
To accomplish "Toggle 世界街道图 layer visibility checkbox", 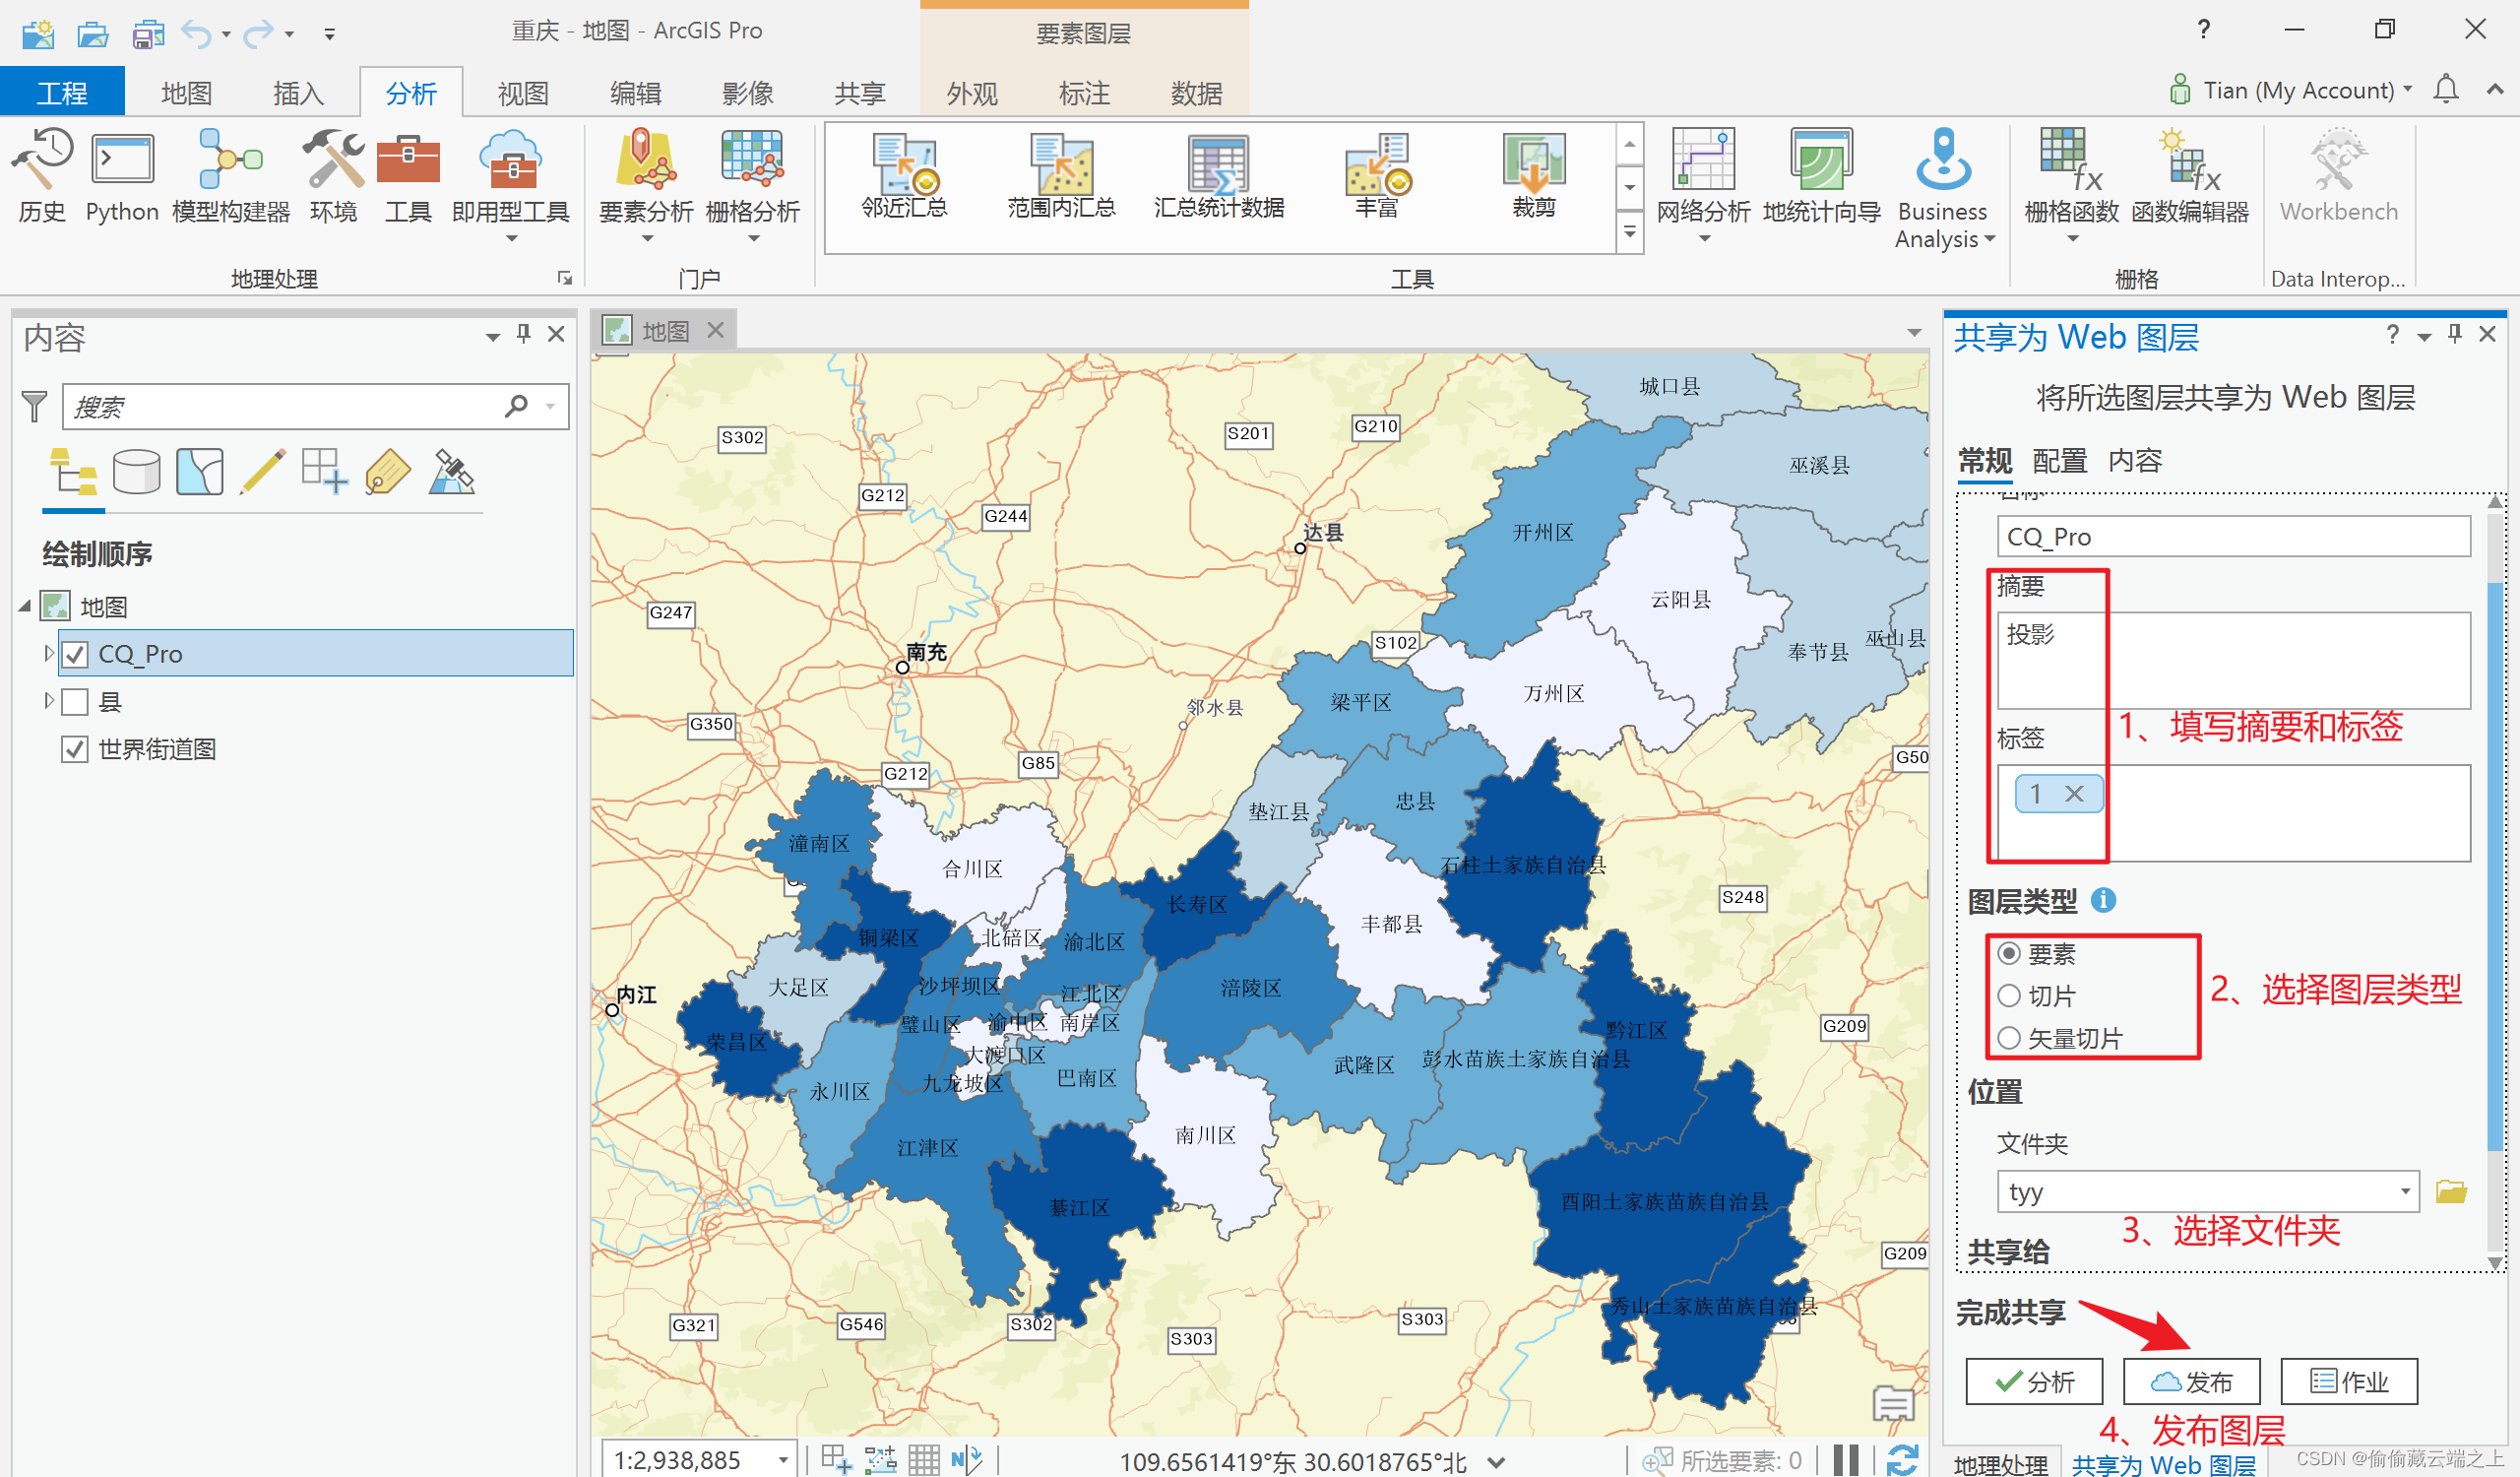I will point(75,749).
